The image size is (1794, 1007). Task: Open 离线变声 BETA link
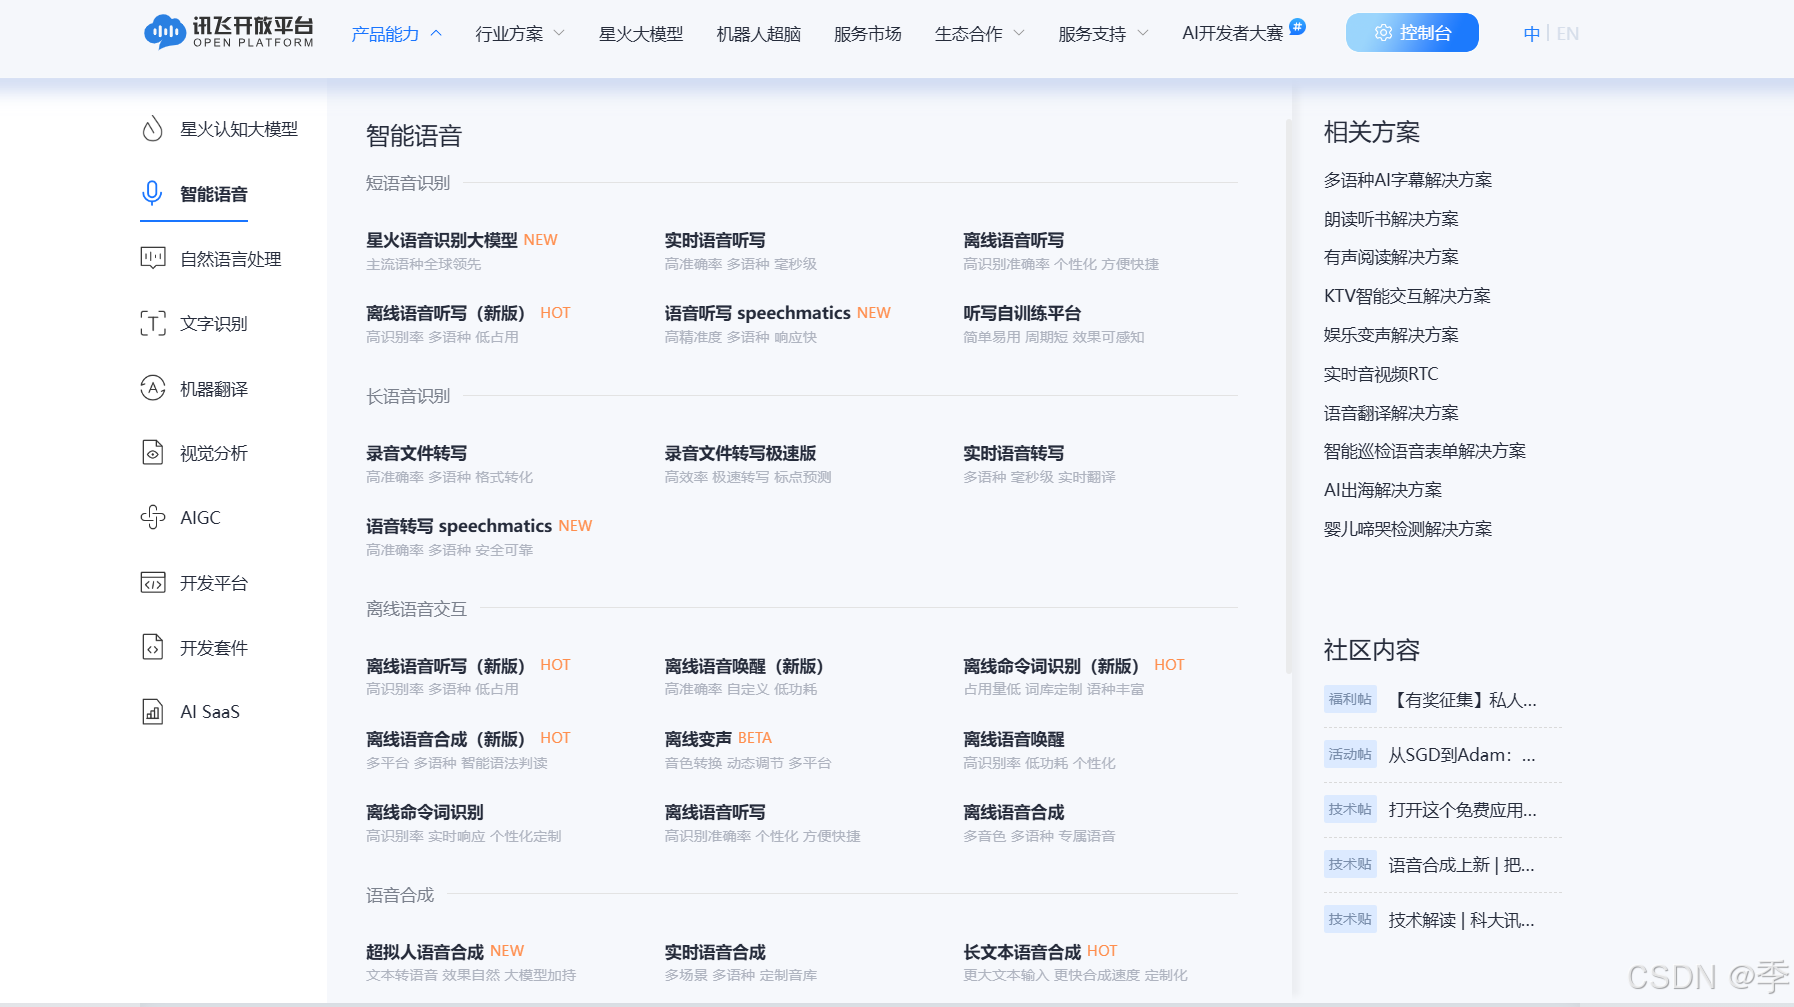coord(698,739)
